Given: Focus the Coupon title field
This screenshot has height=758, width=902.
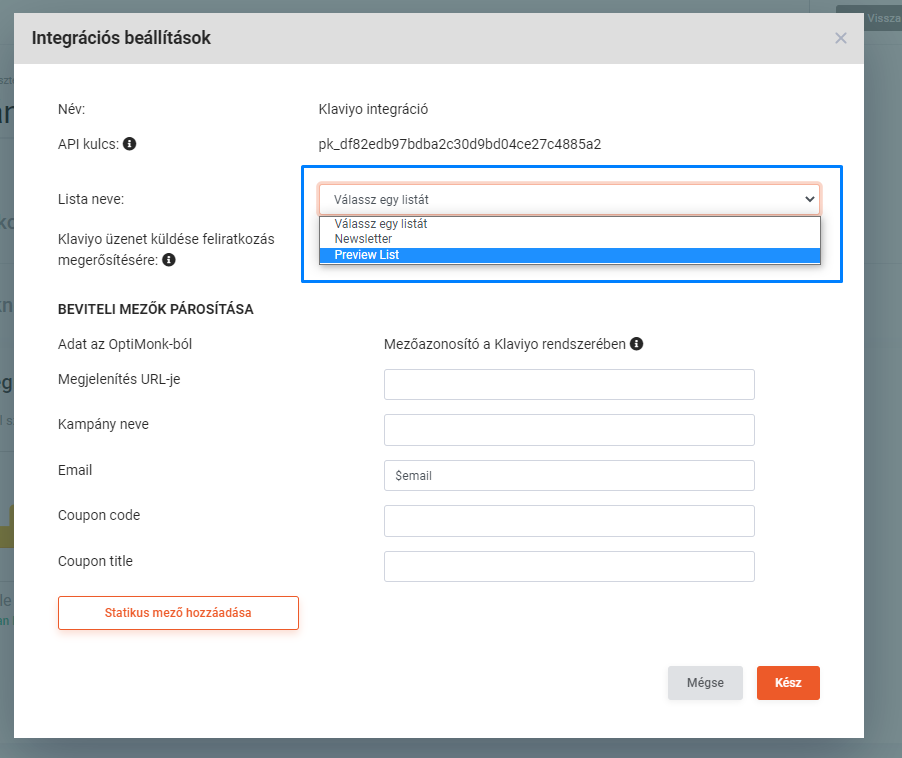Looking at the screenshot, I should [x=569, y=566].
